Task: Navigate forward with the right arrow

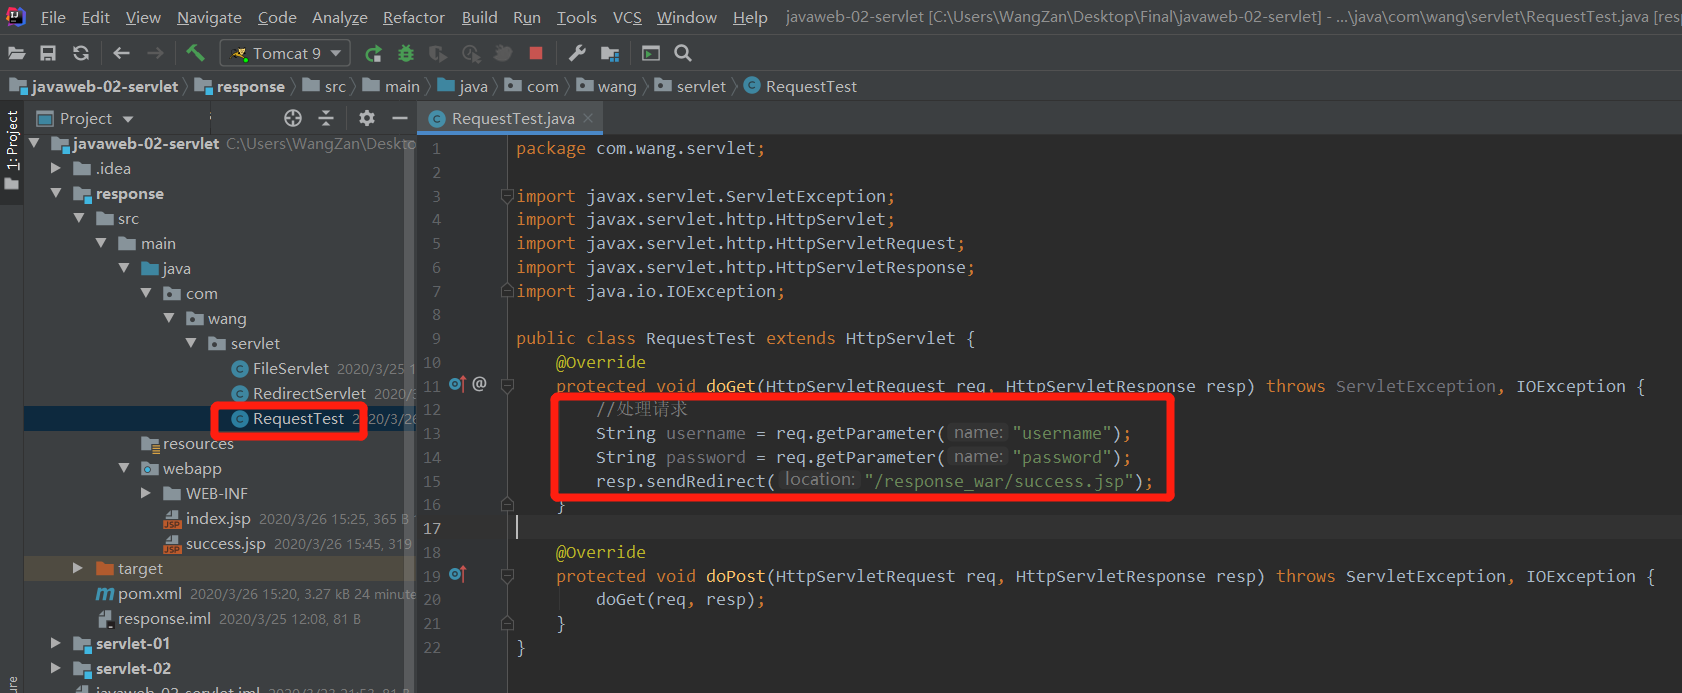Action: 155,53
